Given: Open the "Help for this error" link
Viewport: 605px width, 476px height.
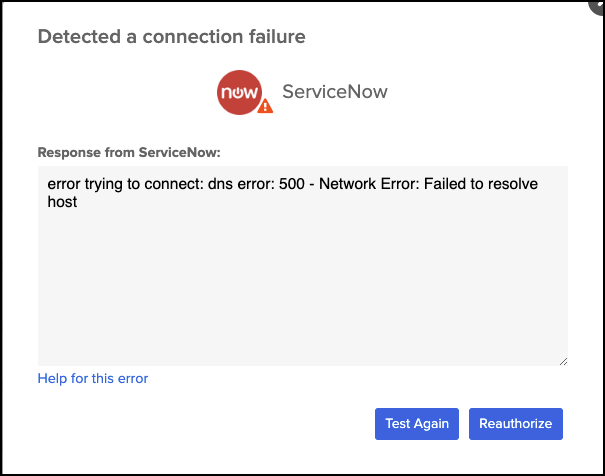Looking at the screenshot, I should pos(93,378).
